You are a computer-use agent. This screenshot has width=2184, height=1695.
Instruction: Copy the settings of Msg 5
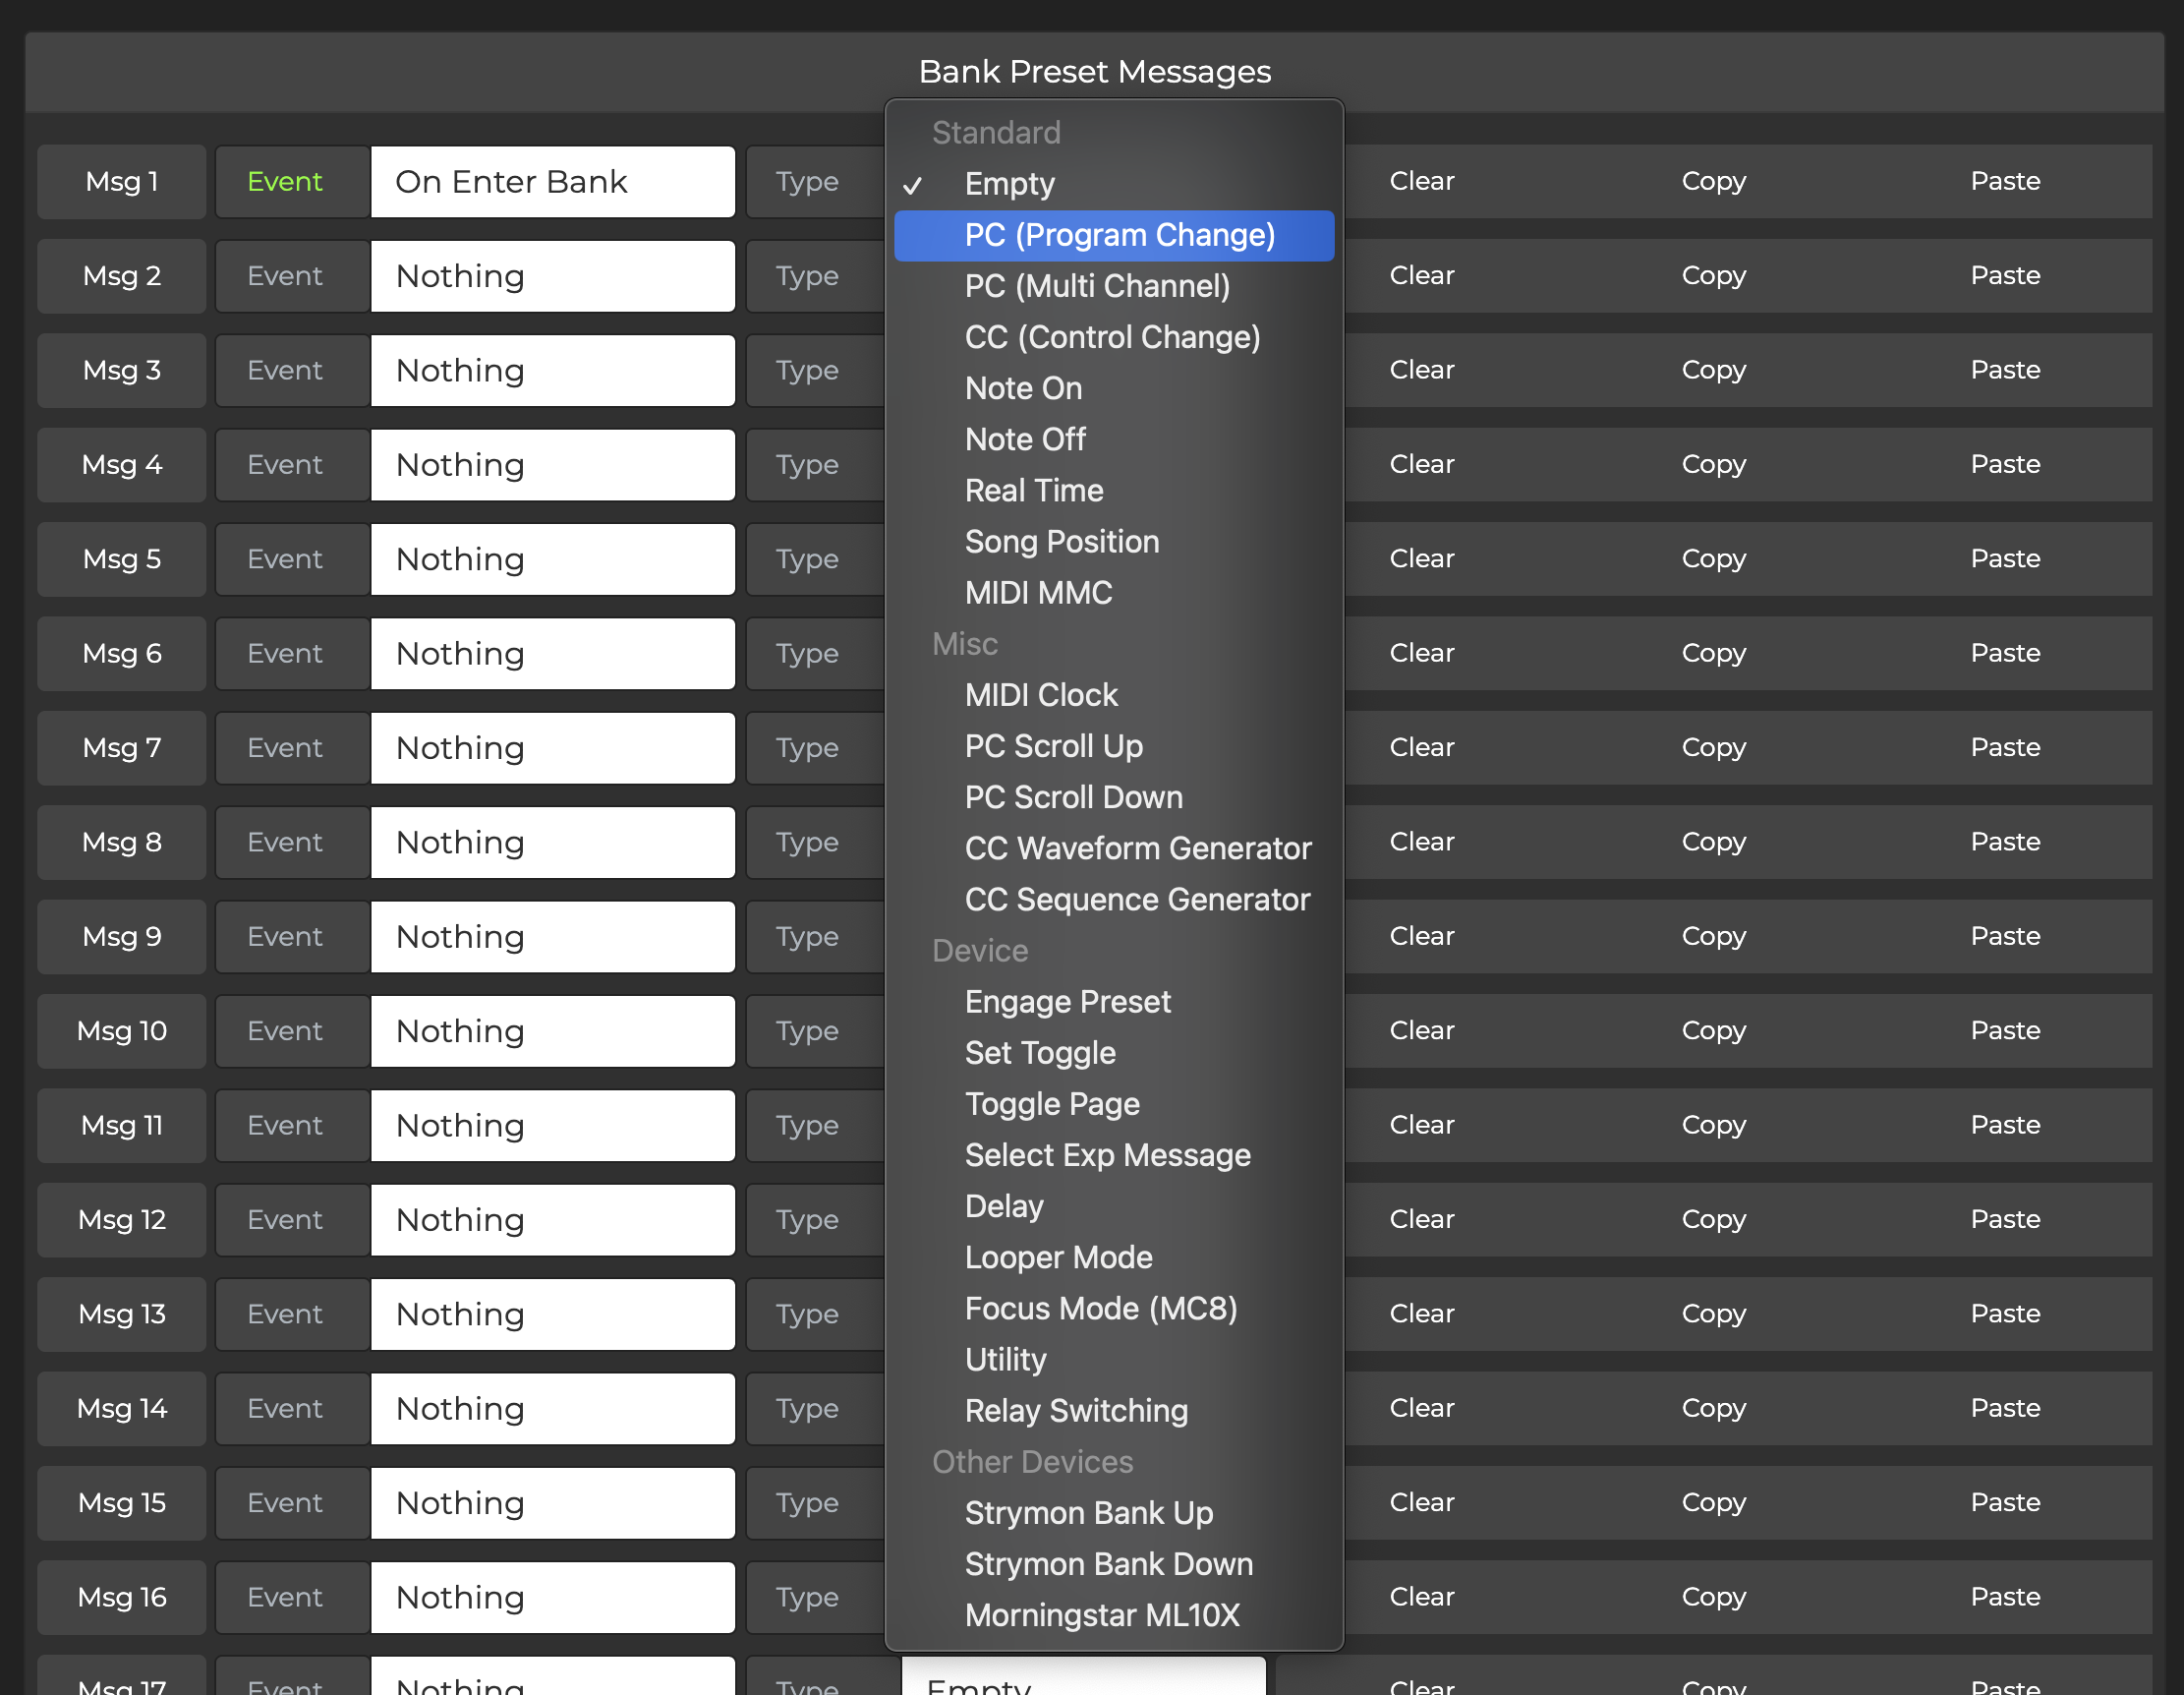coord(1712,558)
